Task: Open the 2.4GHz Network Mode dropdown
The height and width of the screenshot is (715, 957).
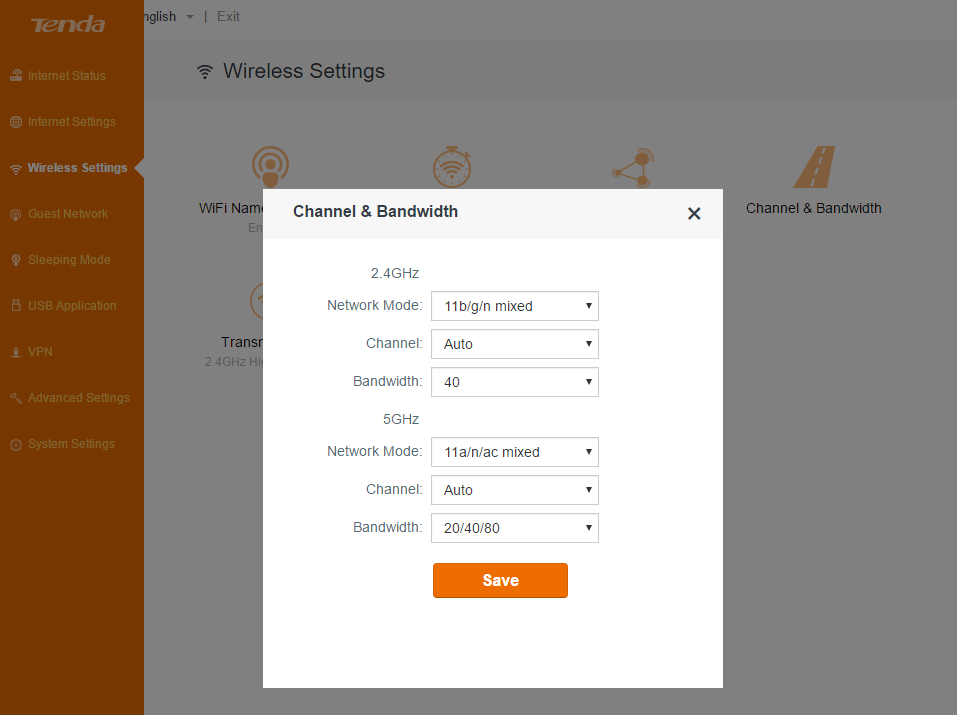Action: (x=514, y=306)
